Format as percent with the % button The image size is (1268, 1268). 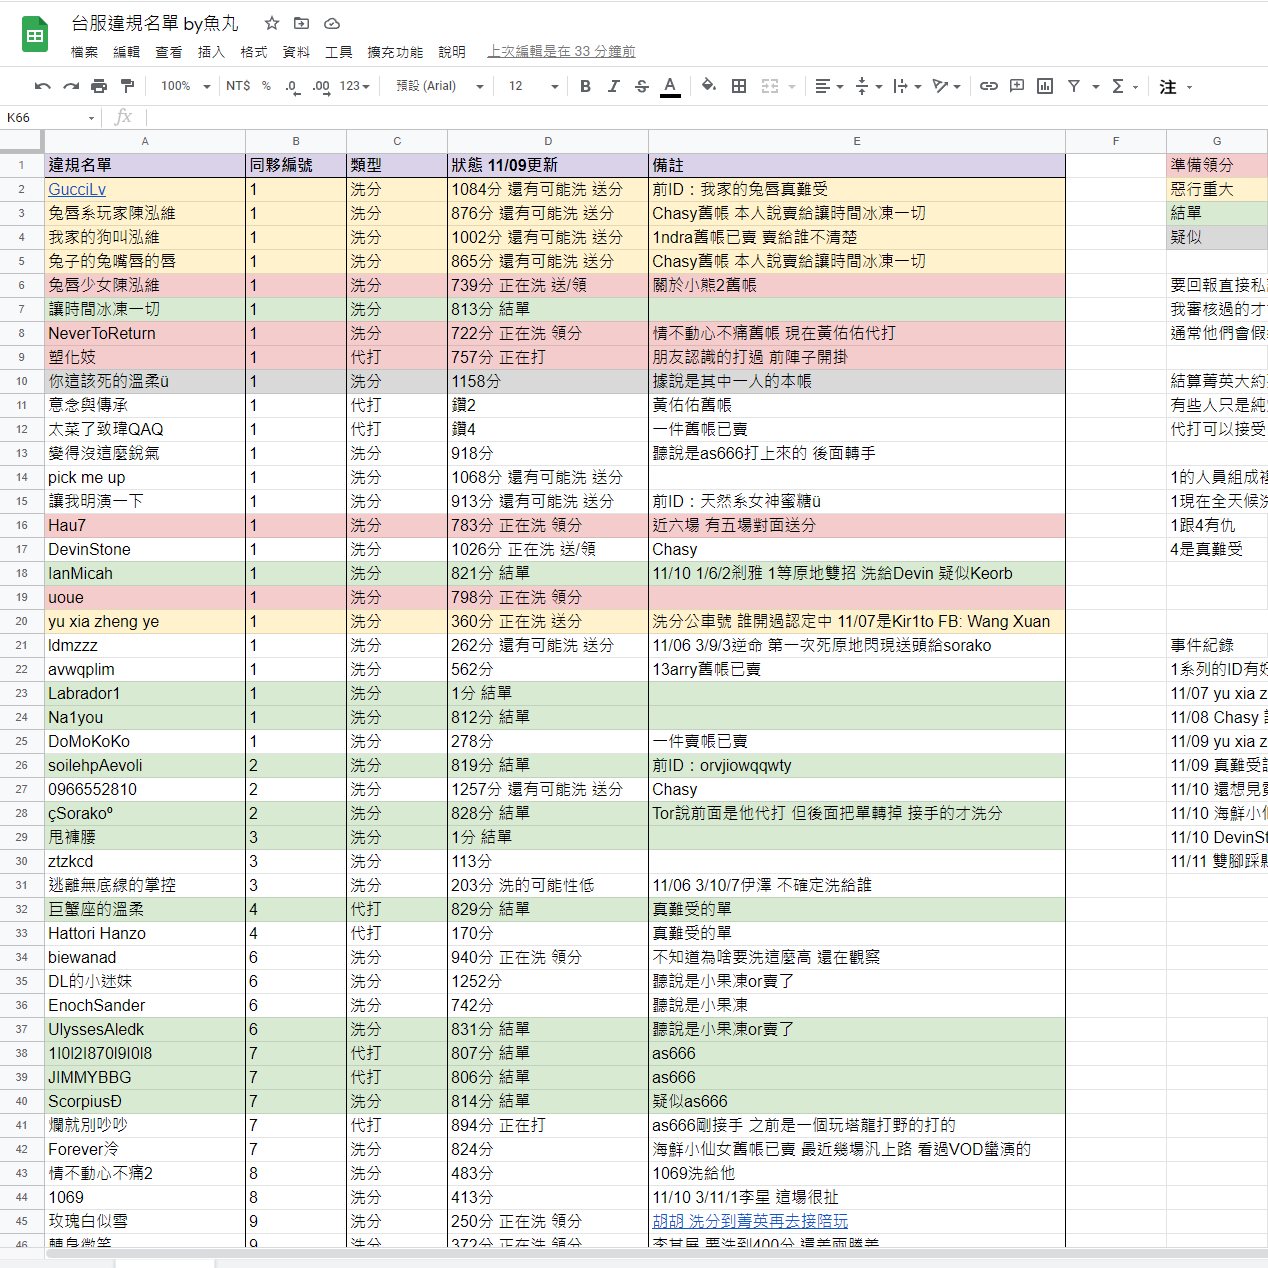click(266, 87)
